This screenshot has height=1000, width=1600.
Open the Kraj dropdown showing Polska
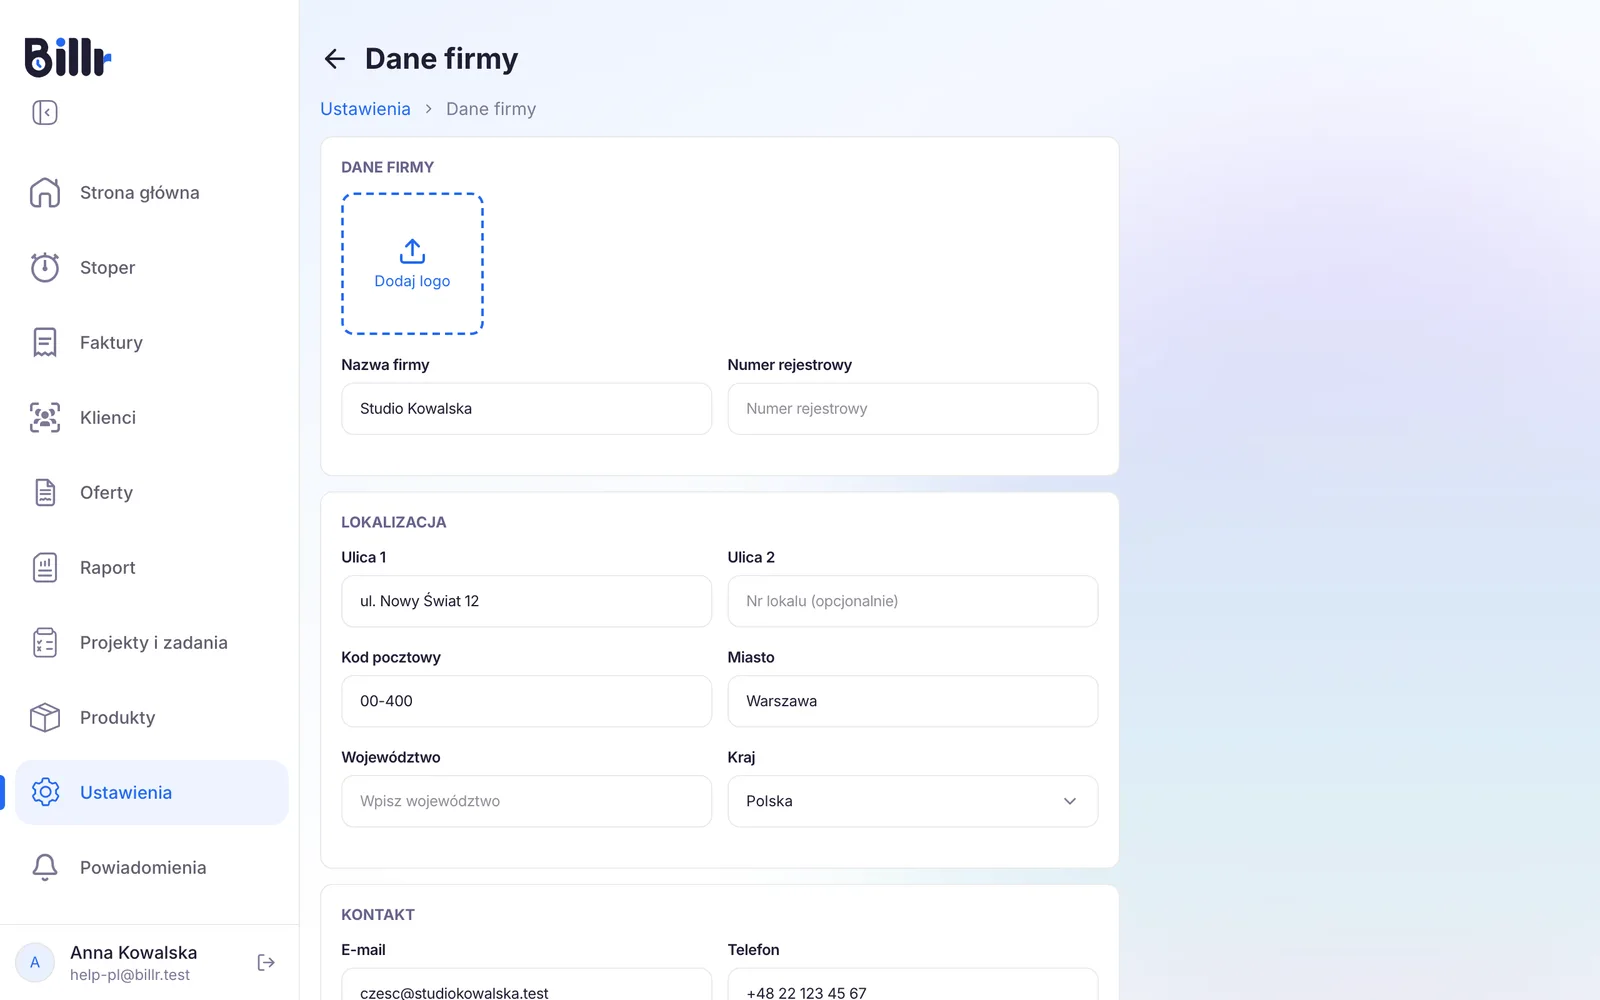[x=912, y=801]
